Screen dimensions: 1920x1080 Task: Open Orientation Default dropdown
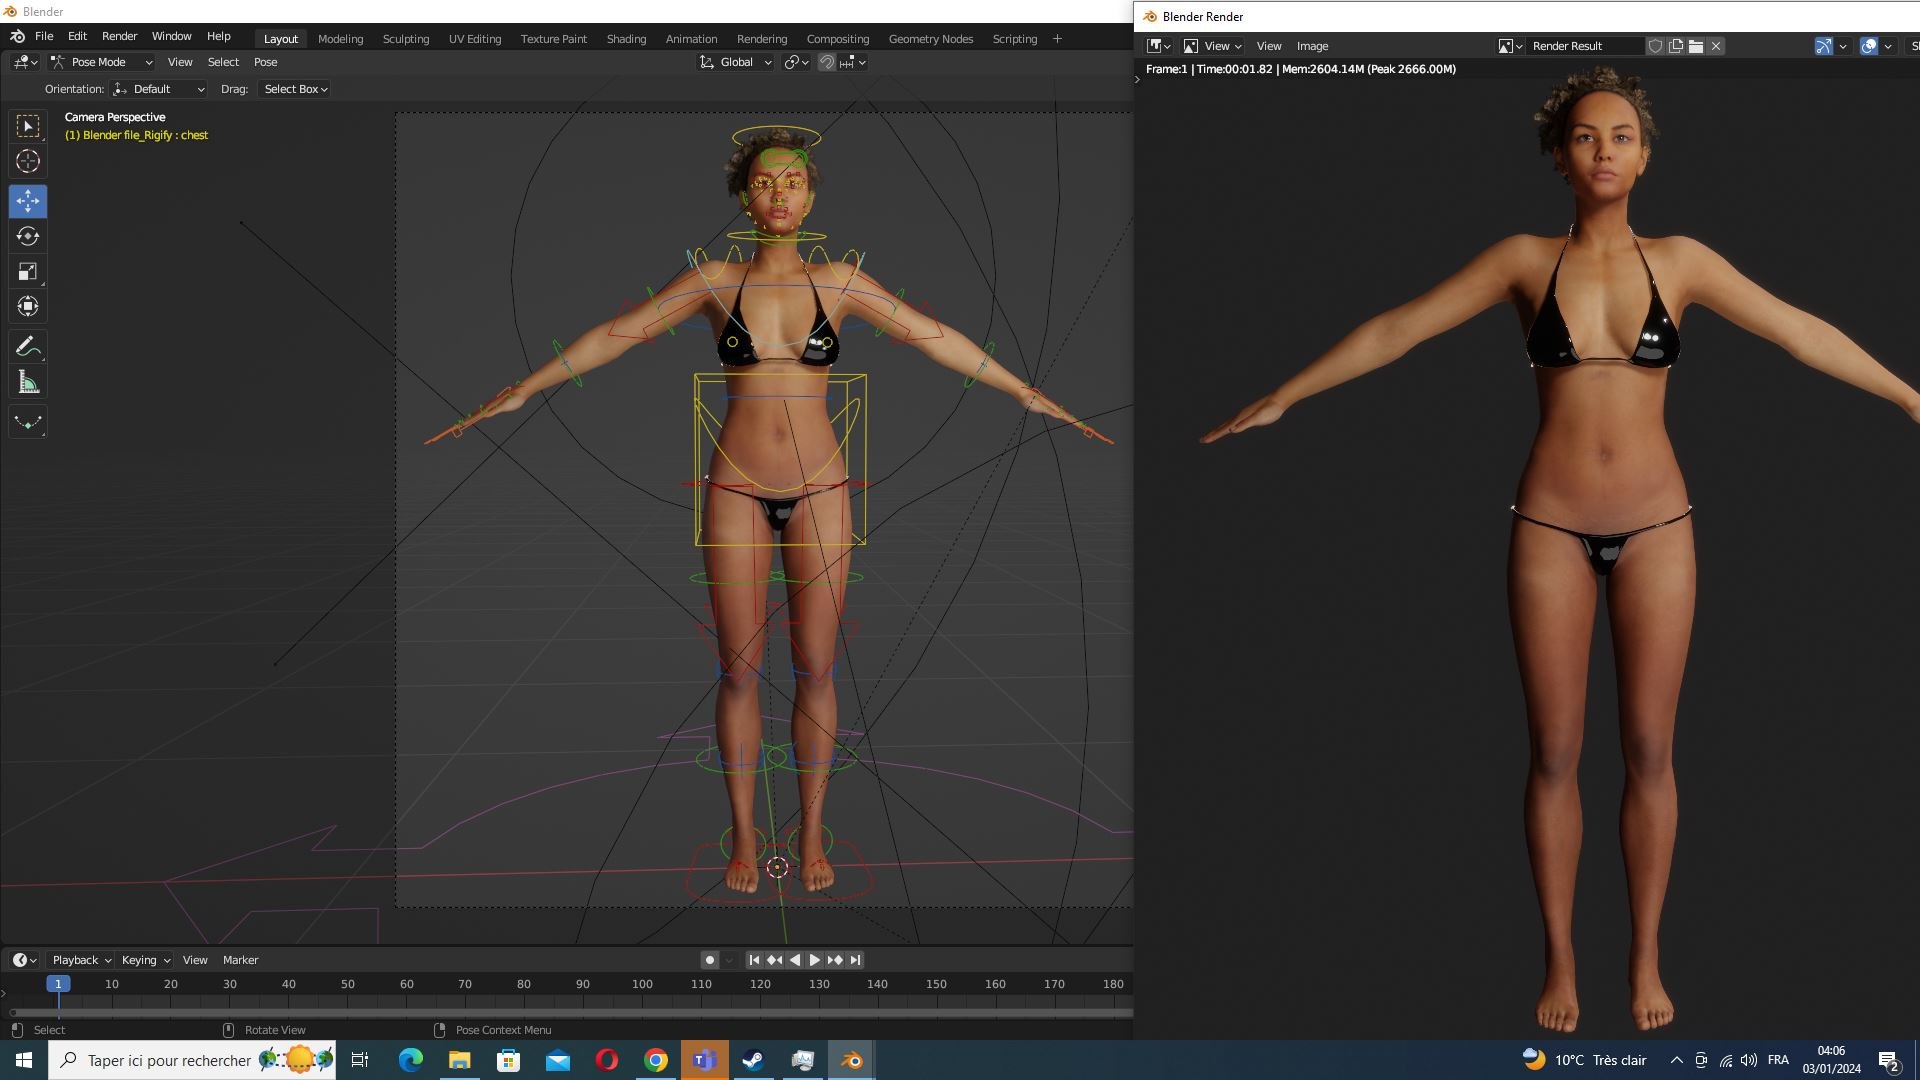159,89
